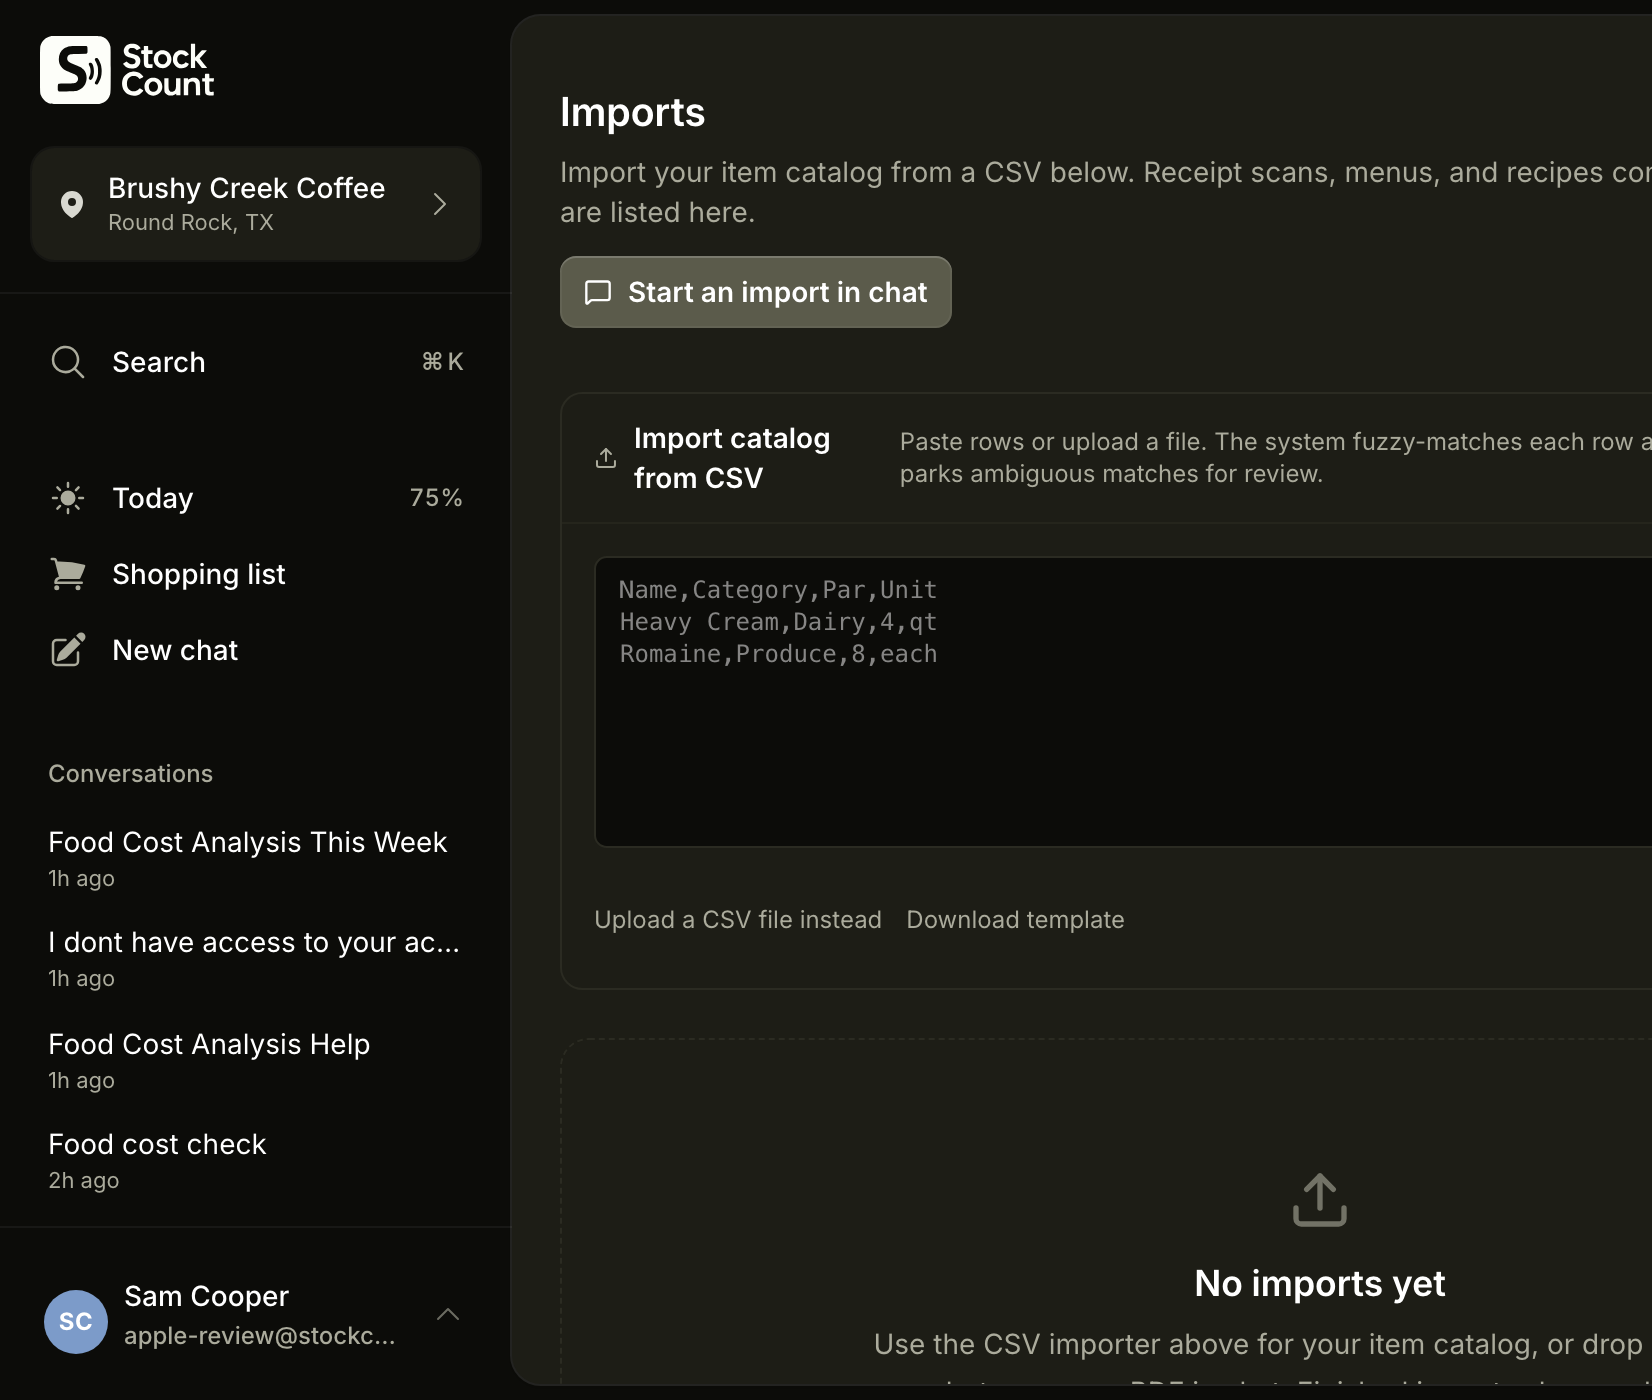This screenshot has width=1652, height=1400.
Task: Start a New chat
Action: pyautogui.click(x=256, y=650)
